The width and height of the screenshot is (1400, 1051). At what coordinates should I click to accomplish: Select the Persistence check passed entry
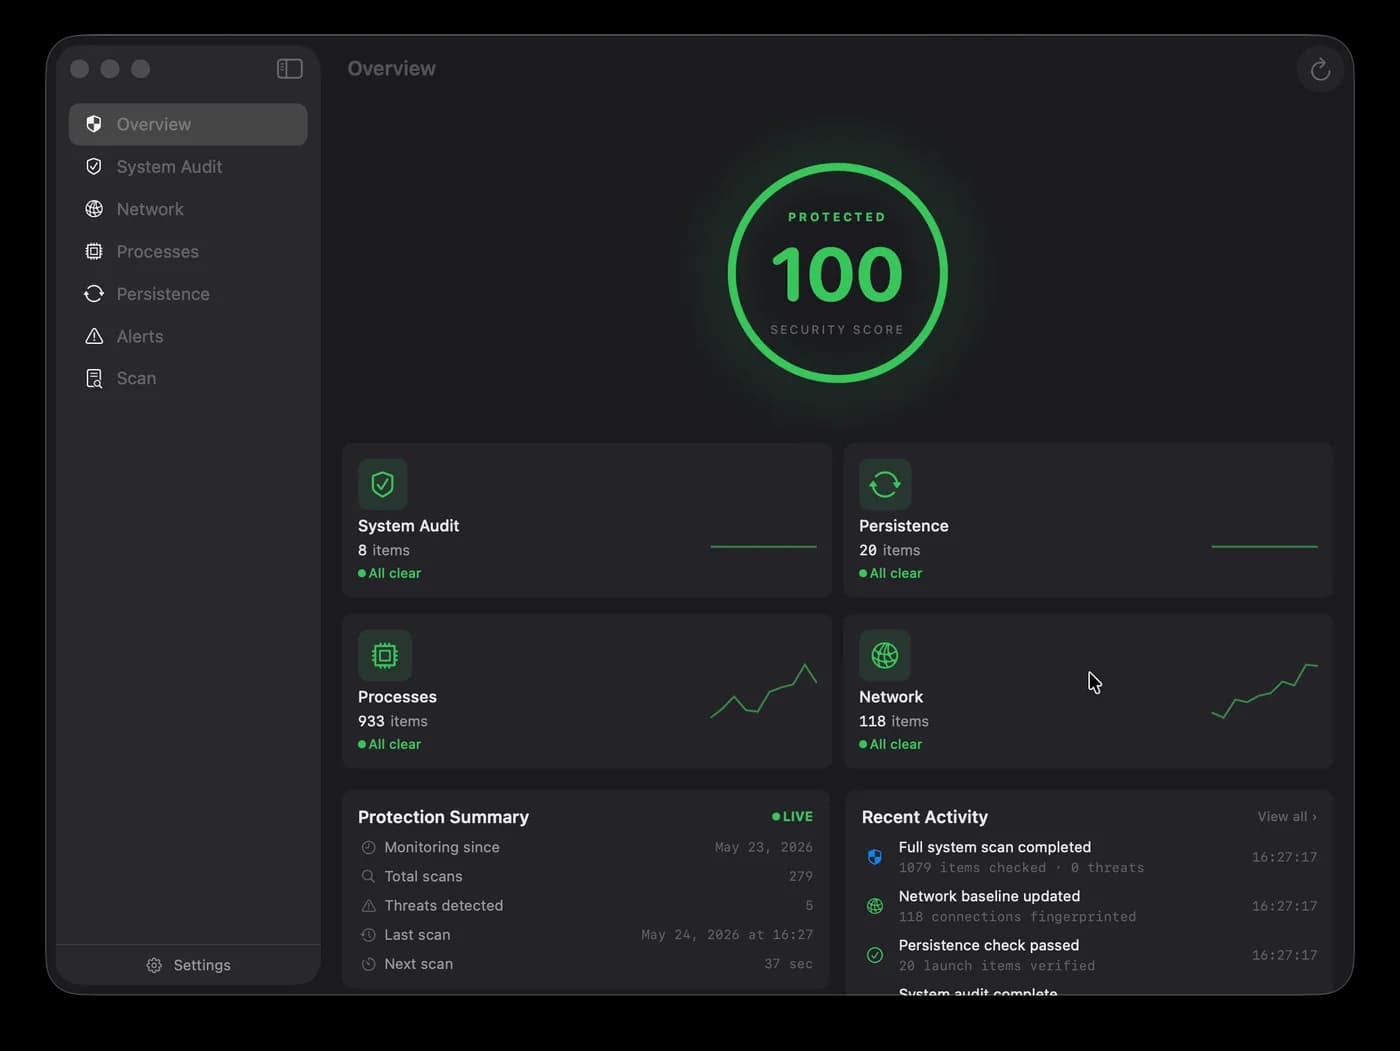coord(1090,955)
